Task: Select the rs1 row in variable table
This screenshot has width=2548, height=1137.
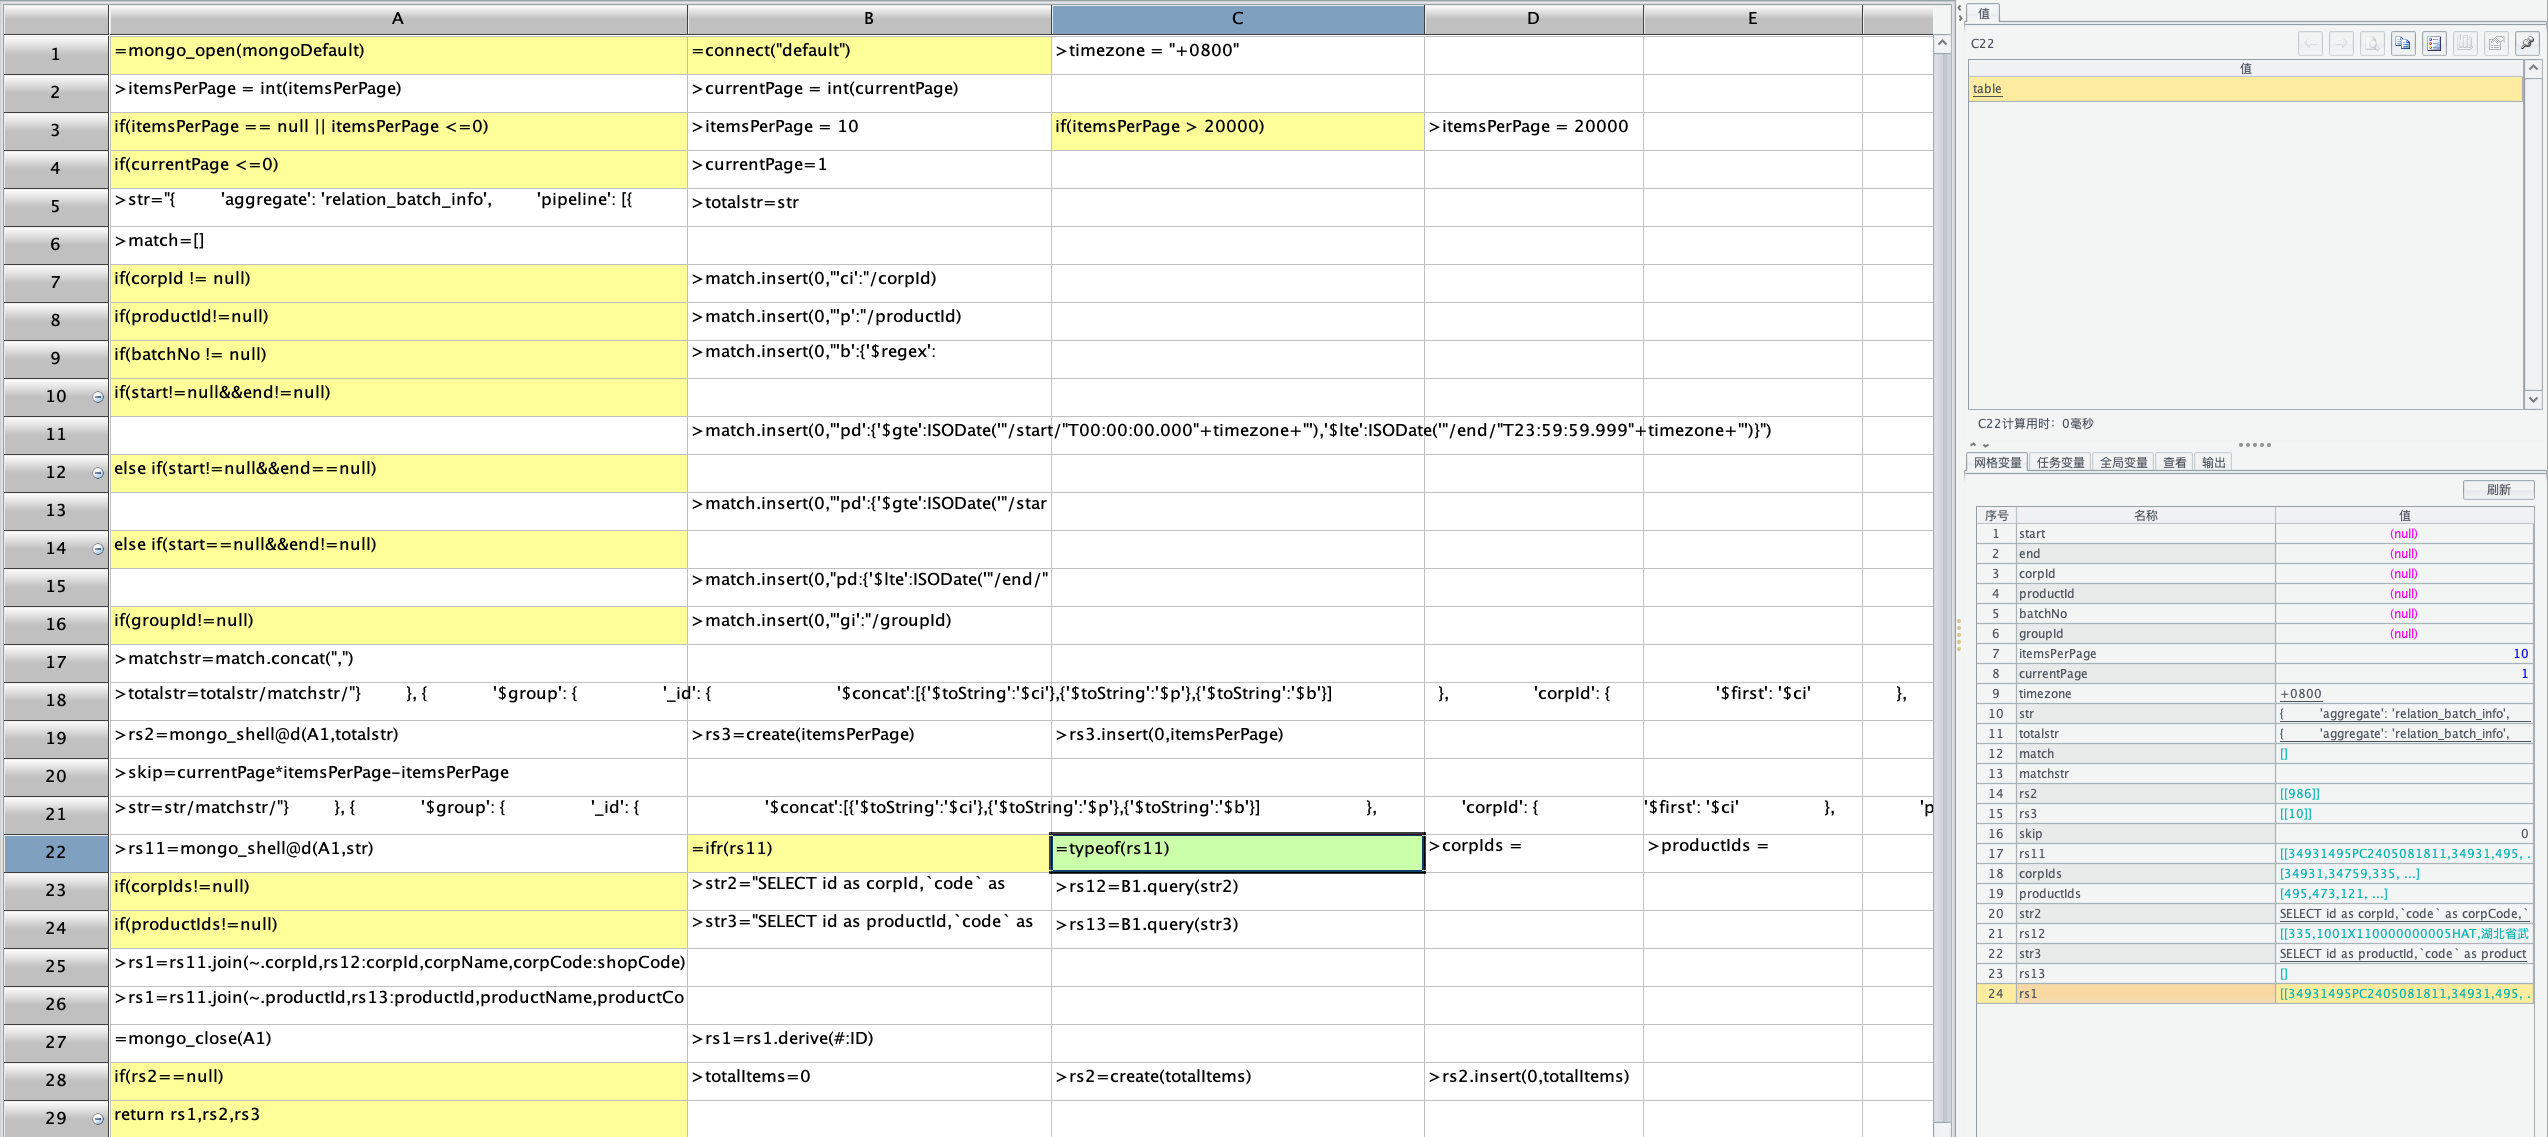Action: [2145, 993]
